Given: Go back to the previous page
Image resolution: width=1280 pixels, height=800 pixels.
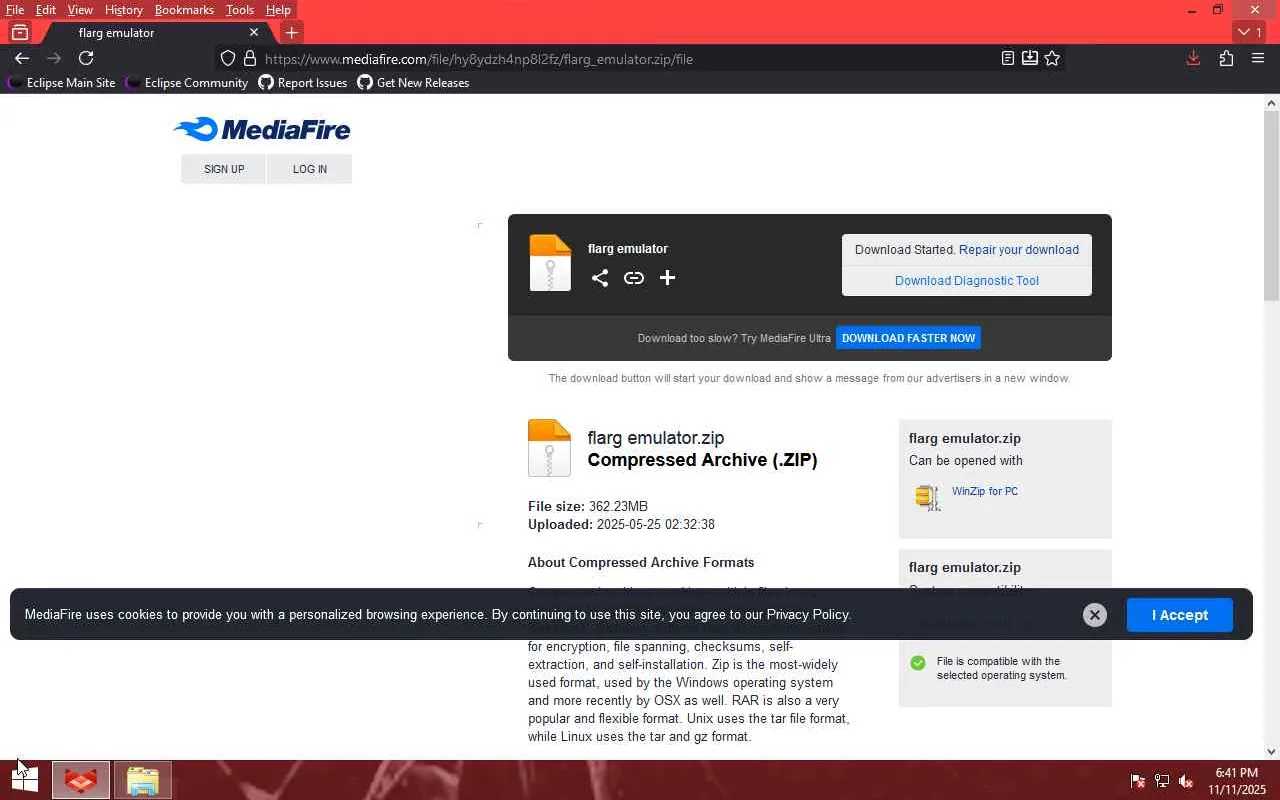Looking at the screenshot, I should [x=22, y=59].
